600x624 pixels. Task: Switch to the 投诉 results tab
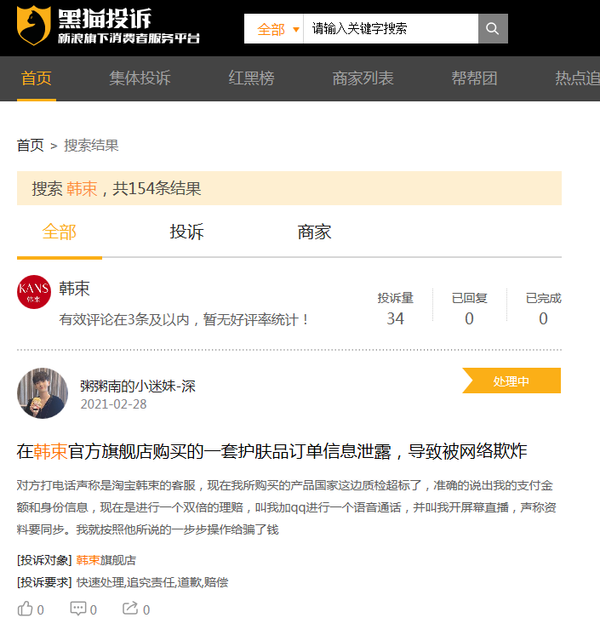pos(187,232)
